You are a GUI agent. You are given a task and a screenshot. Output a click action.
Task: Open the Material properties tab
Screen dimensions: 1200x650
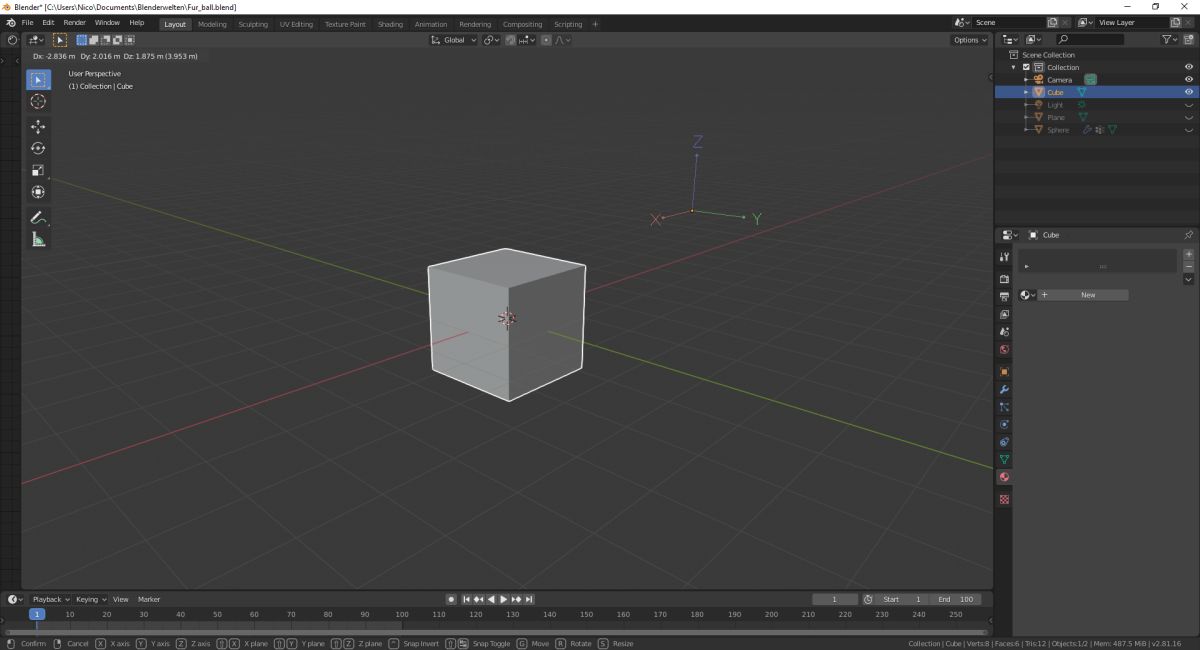pyautogui.click(x=1004, y=477)
